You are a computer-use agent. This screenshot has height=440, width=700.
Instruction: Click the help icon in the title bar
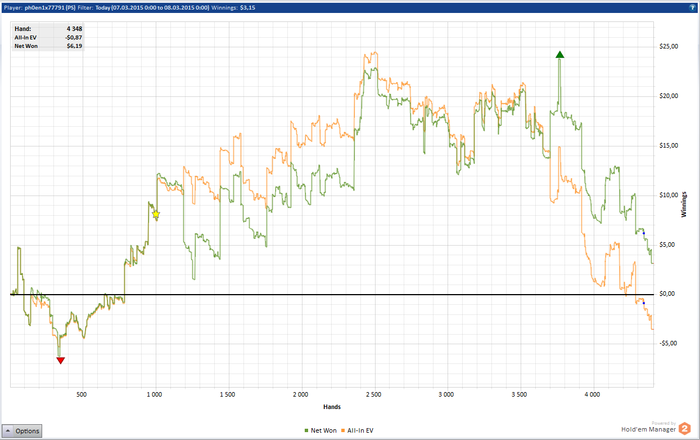pos(692,8)
